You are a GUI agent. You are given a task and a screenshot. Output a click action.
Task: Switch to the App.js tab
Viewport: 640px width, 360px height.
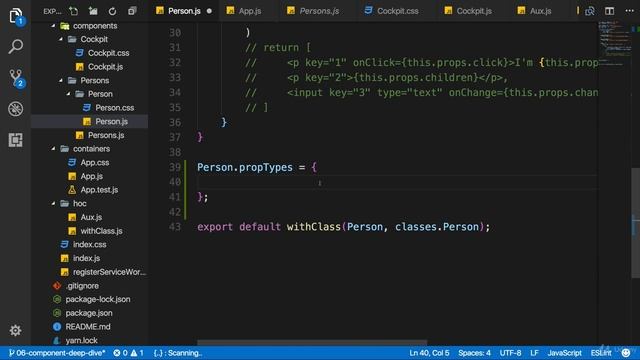(249, 11)
